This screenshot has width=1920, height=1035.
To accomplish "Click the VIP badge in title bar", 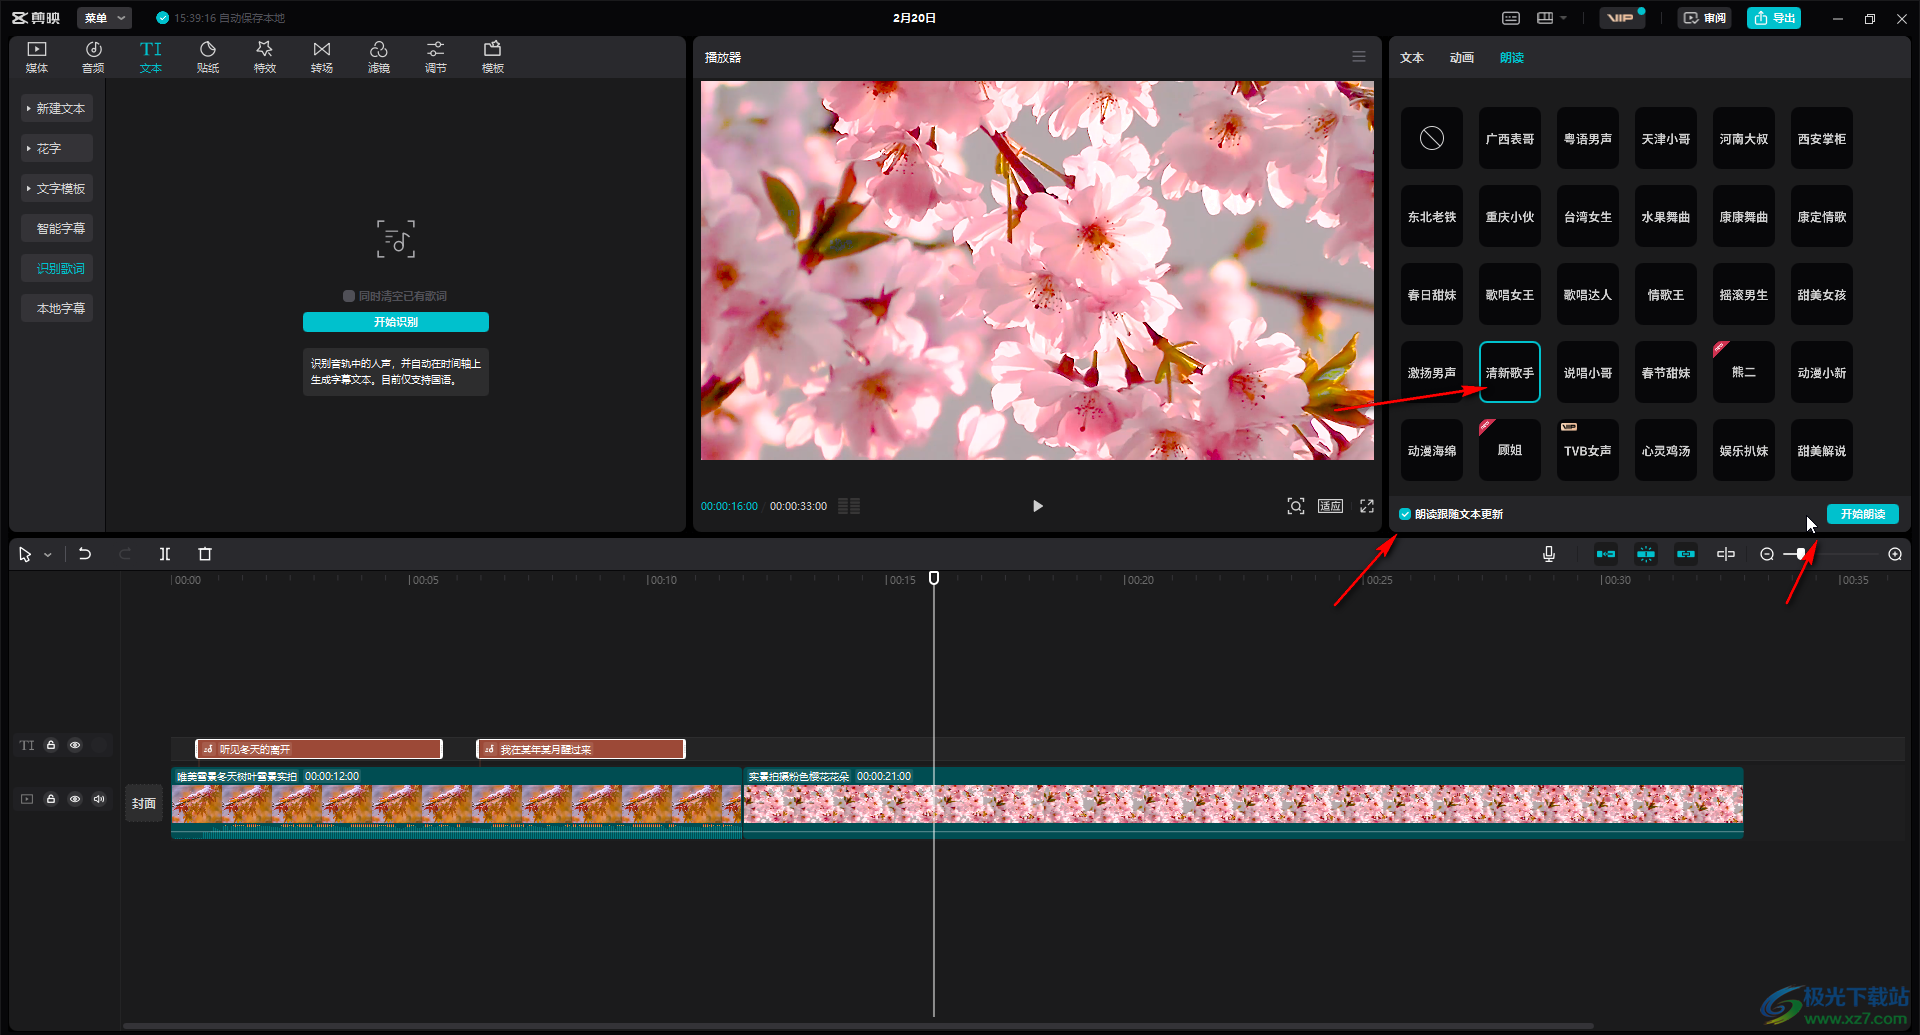I will (1621, 18).
